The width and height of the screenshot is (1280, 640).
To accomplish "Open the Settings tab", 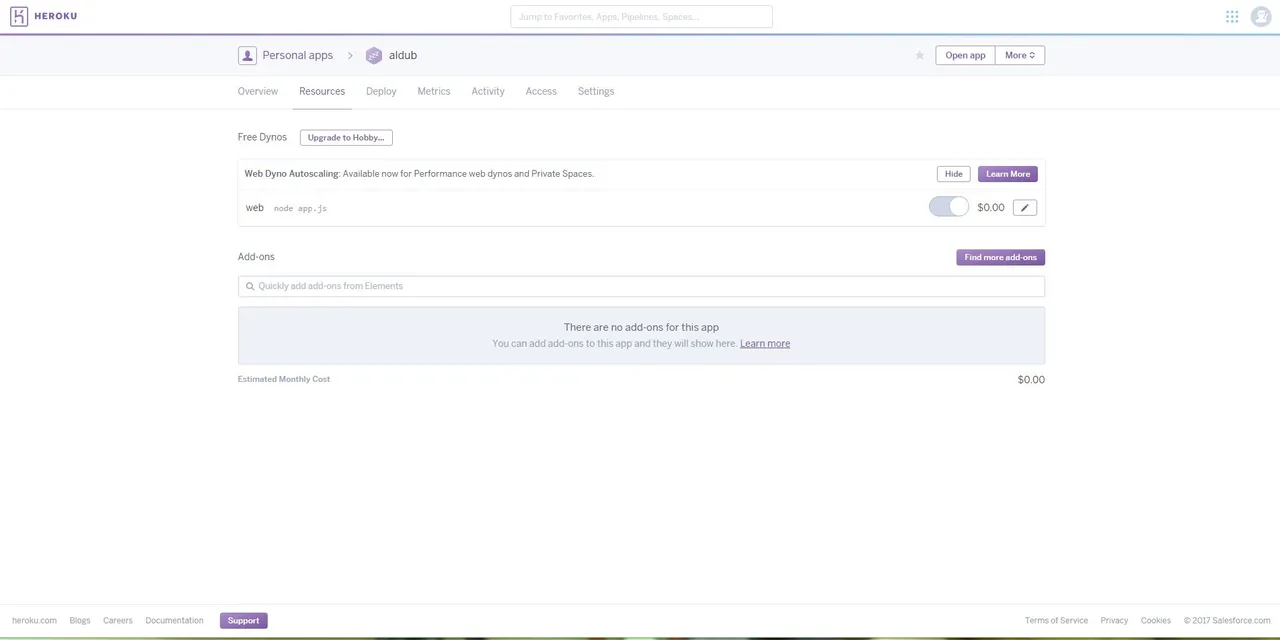I will pos(596,91).
